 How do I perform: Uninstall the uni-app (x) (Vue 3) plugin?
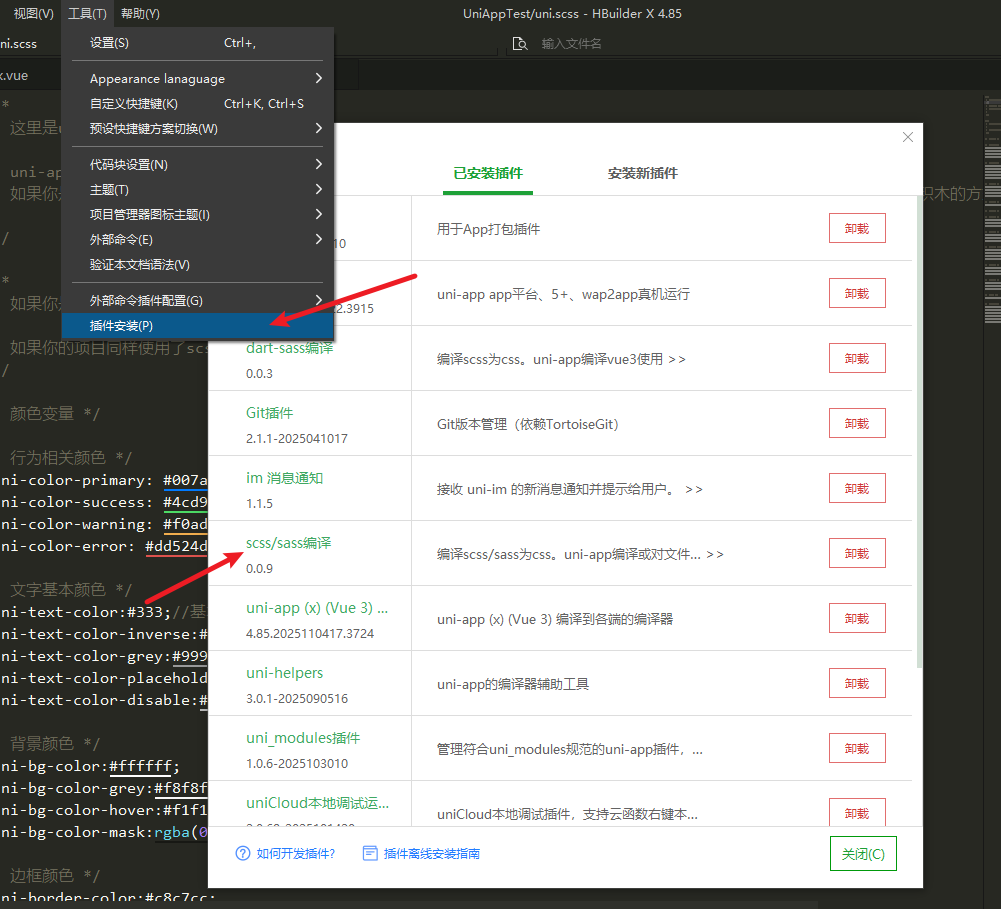[x=857, y=619]
